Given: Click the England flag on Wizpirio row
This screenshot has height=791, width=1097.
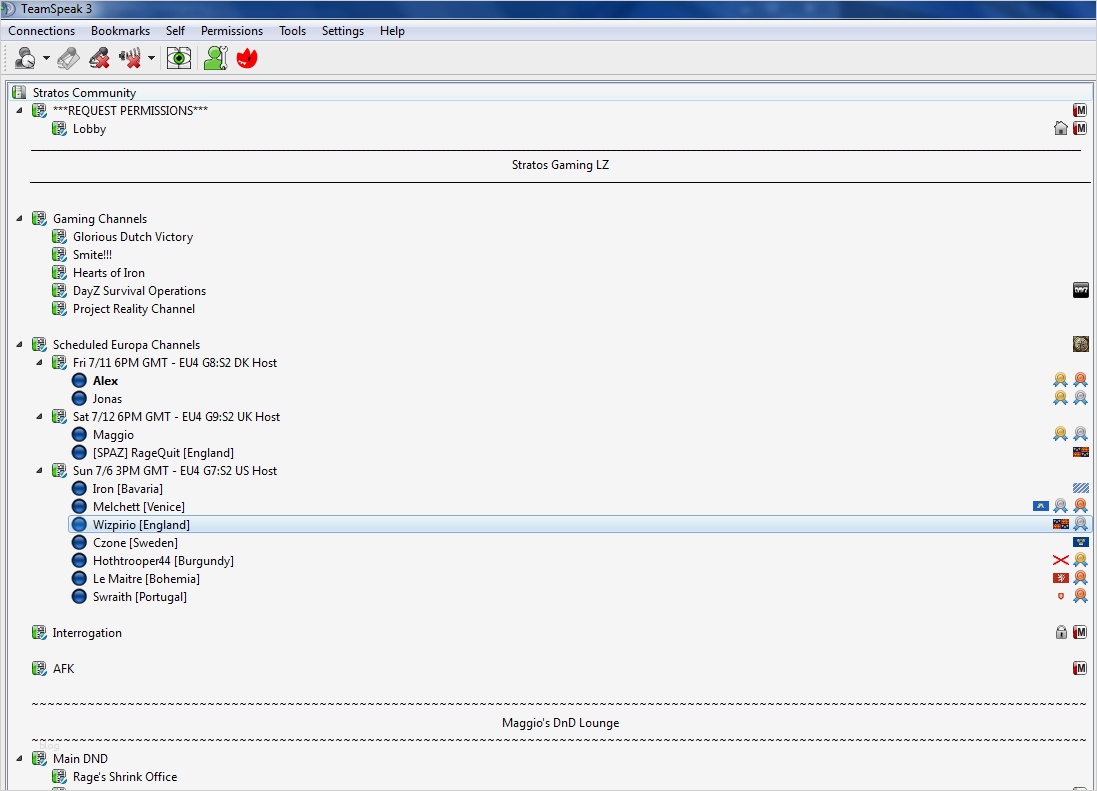Looking at the screenshot, I should tap(1061, 524).
